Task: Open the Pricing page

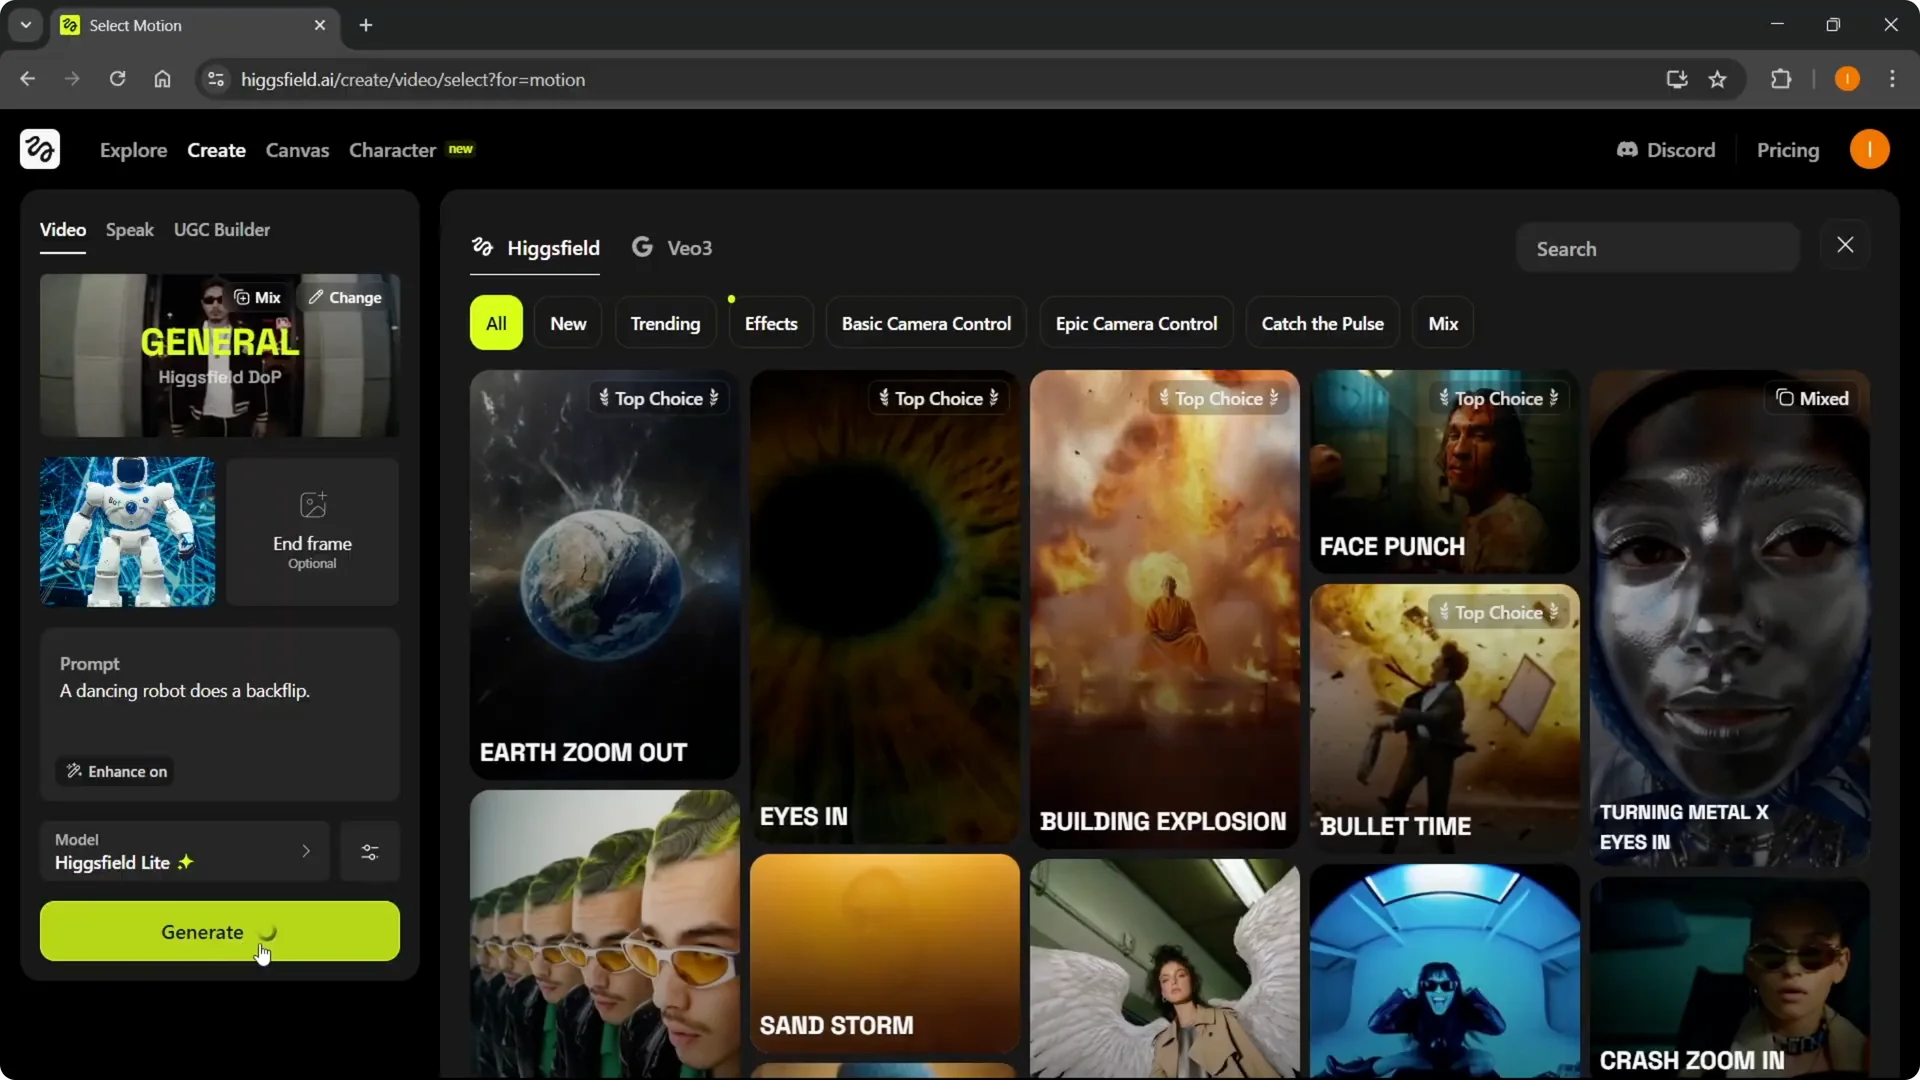Action: coord(1789,149)
